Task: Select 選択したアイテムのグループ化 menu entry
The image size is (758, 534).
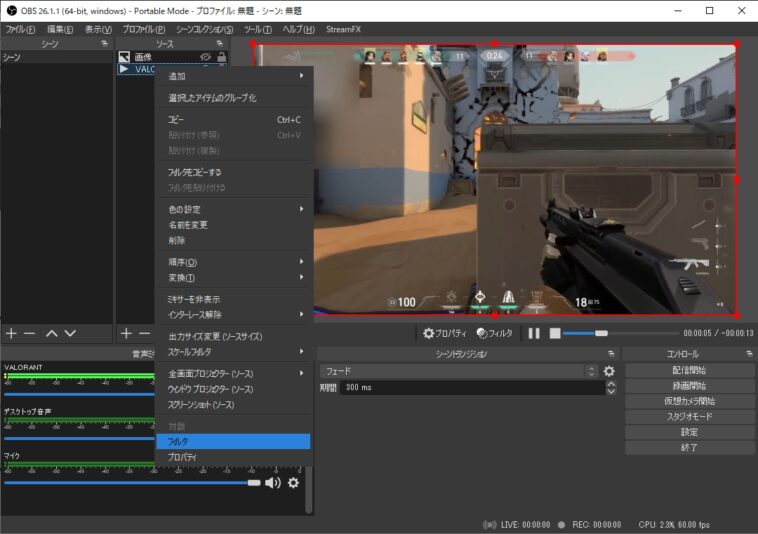Action: pyautogui.click(x=233, y=98)
